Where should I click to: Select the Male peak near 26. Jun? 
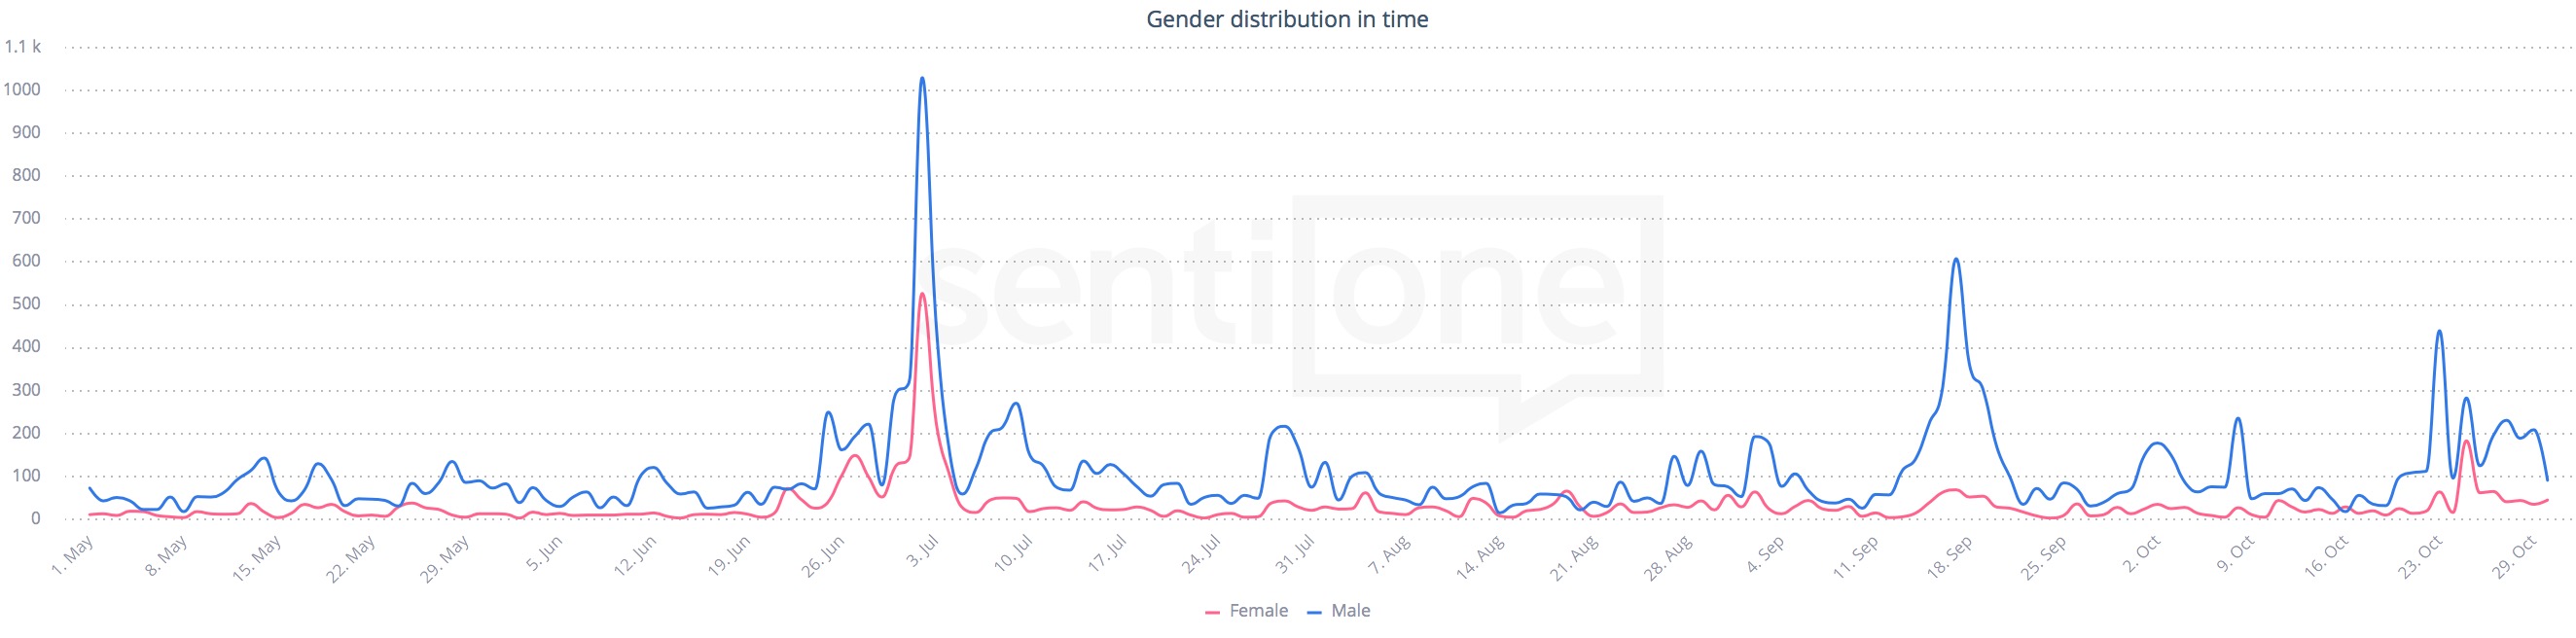(x=828, y=412)
